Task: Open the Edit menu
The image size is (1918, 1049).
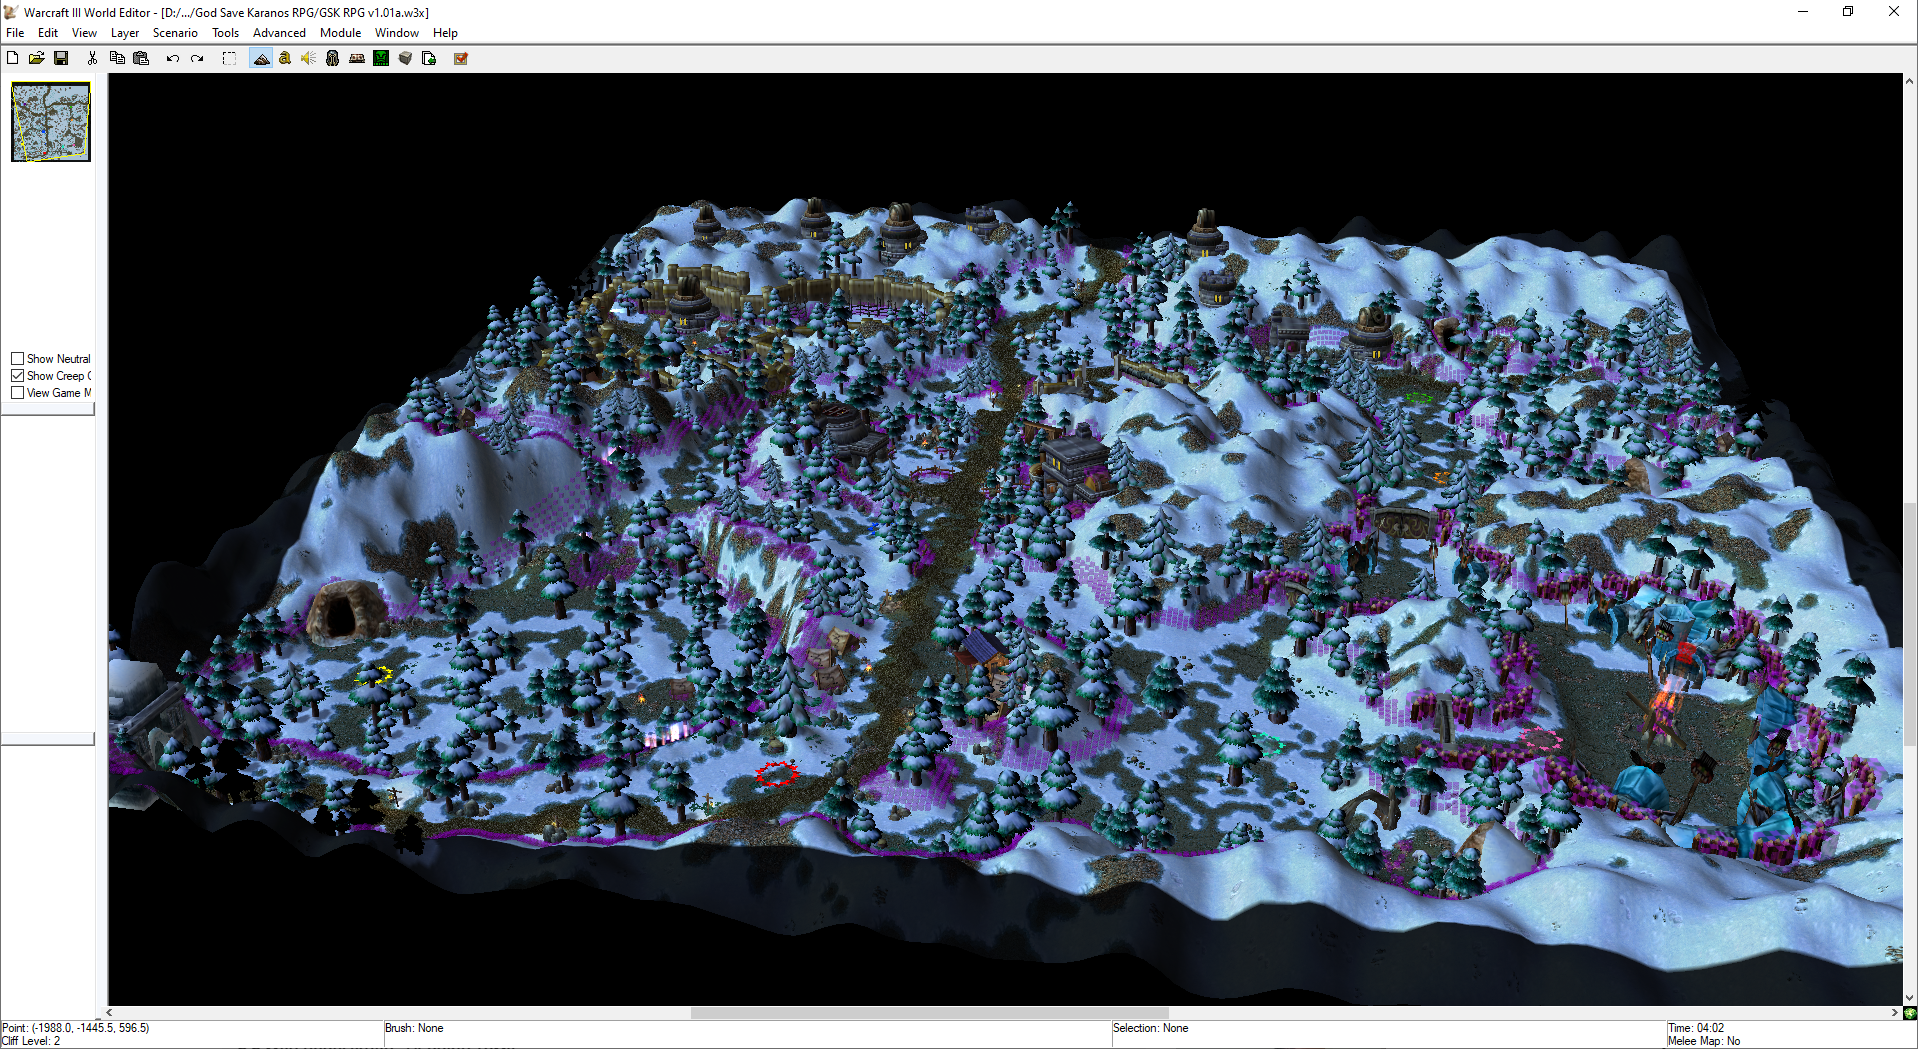Action: 48,33
